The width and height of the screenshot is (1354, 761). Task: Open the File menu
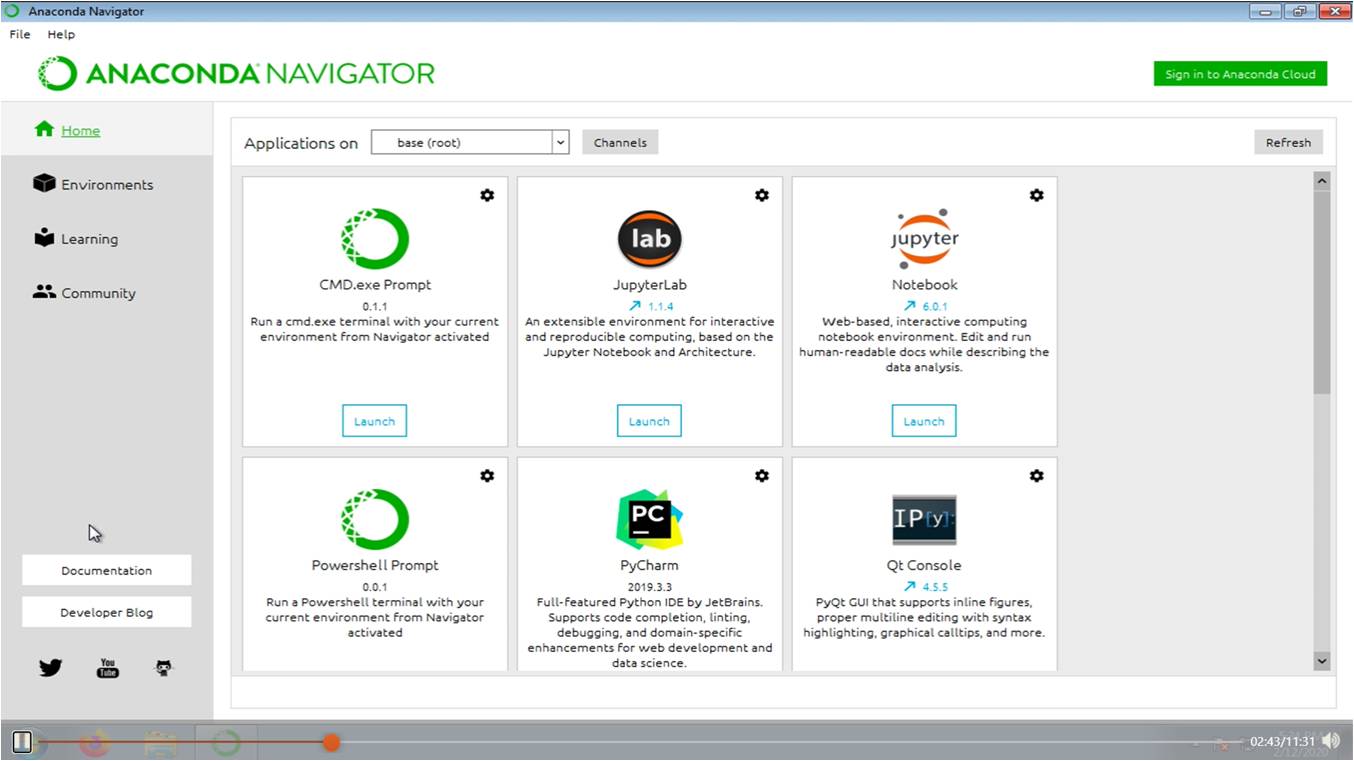(x=18, y=33)
